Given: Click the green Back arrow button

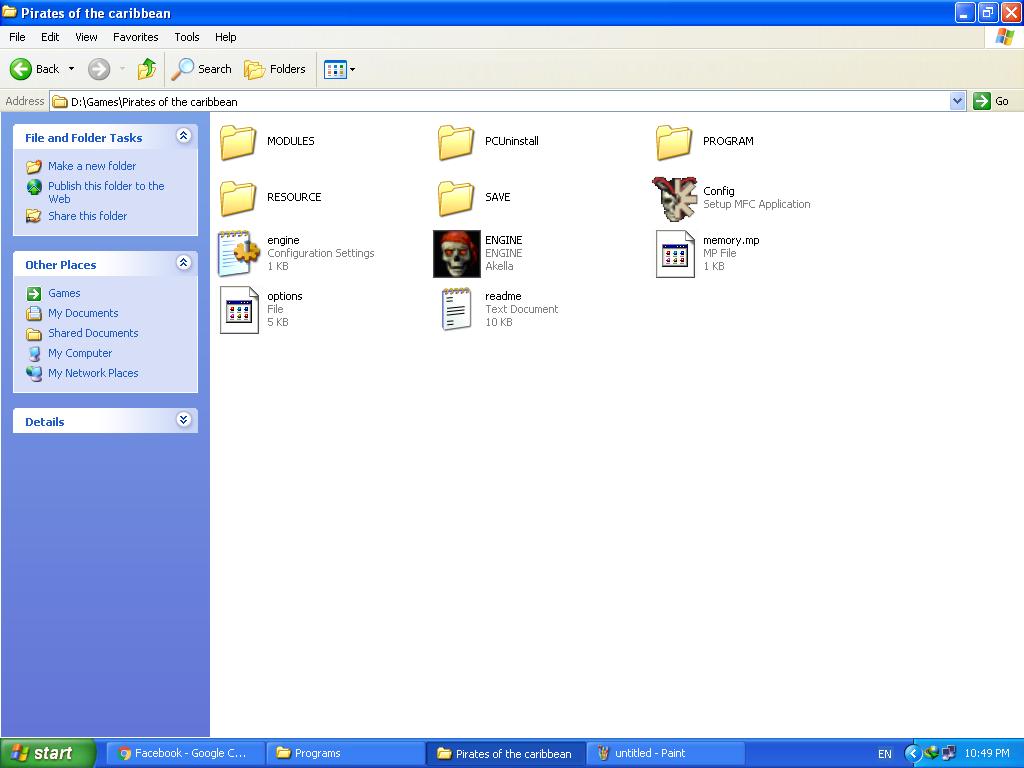Looking at the screenshot, I should point(21,69).
